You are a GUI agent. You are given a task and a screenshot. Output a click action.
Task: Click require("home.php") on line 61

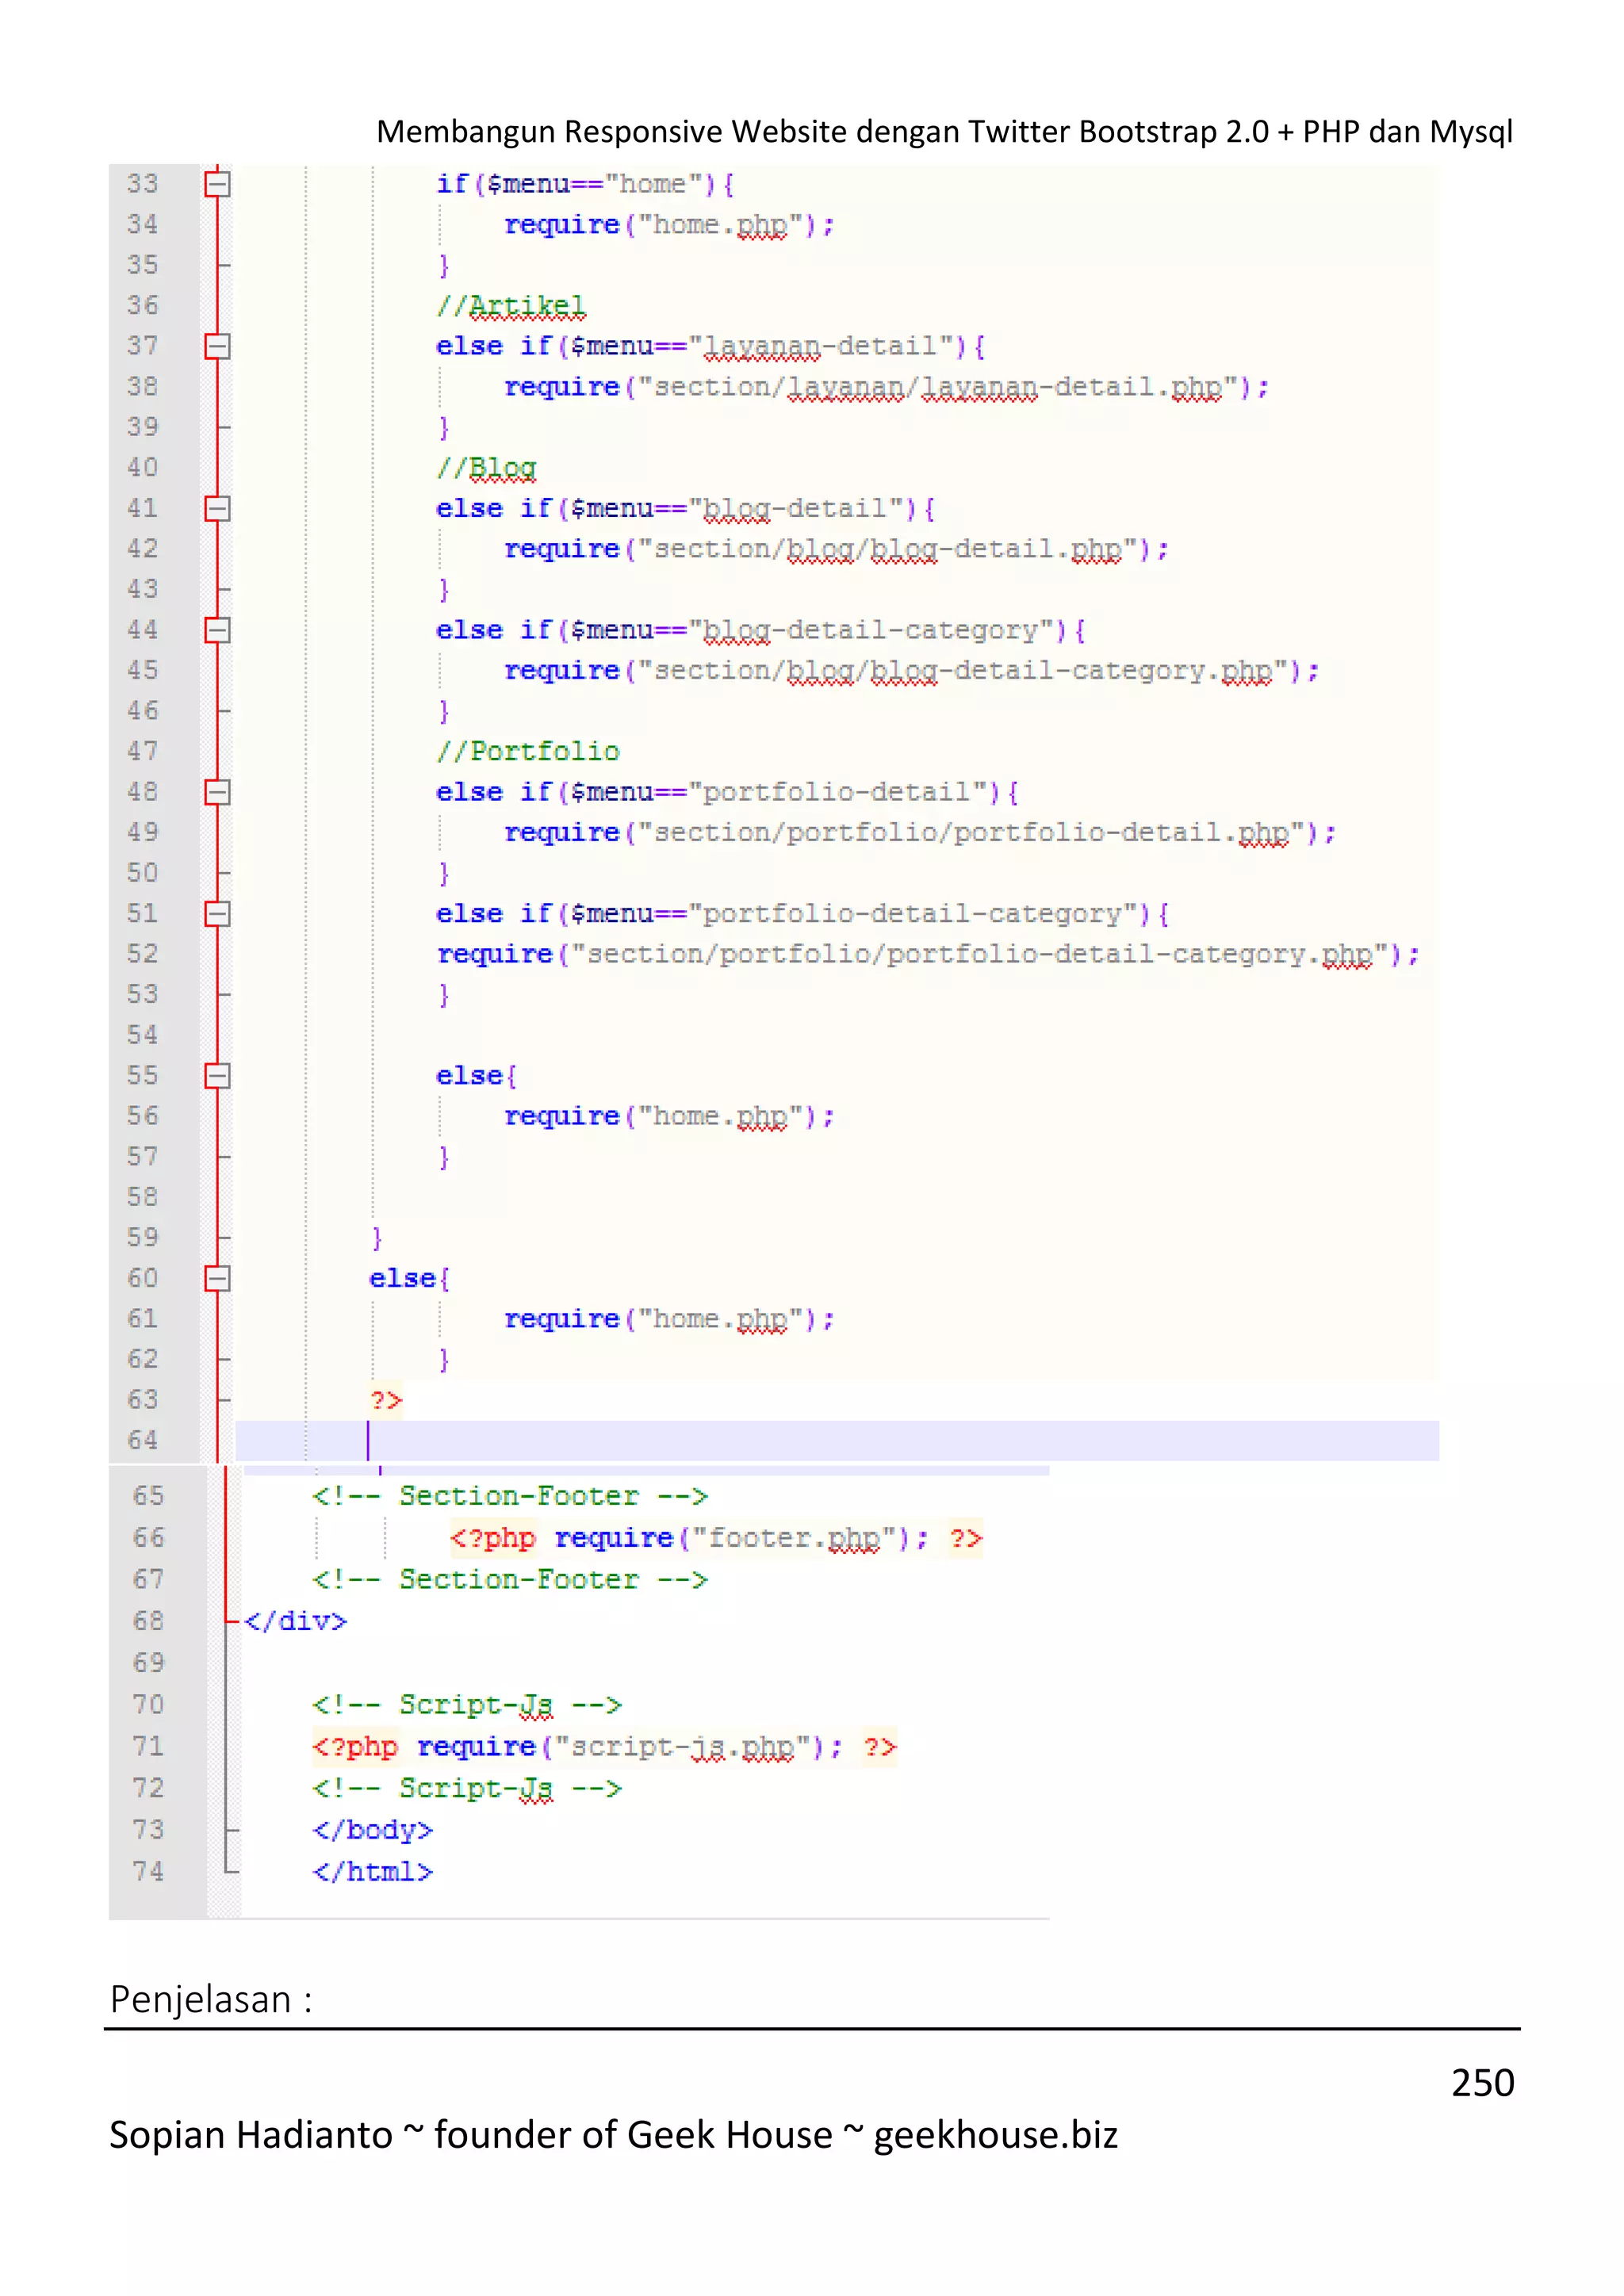tap(669, 1319)
